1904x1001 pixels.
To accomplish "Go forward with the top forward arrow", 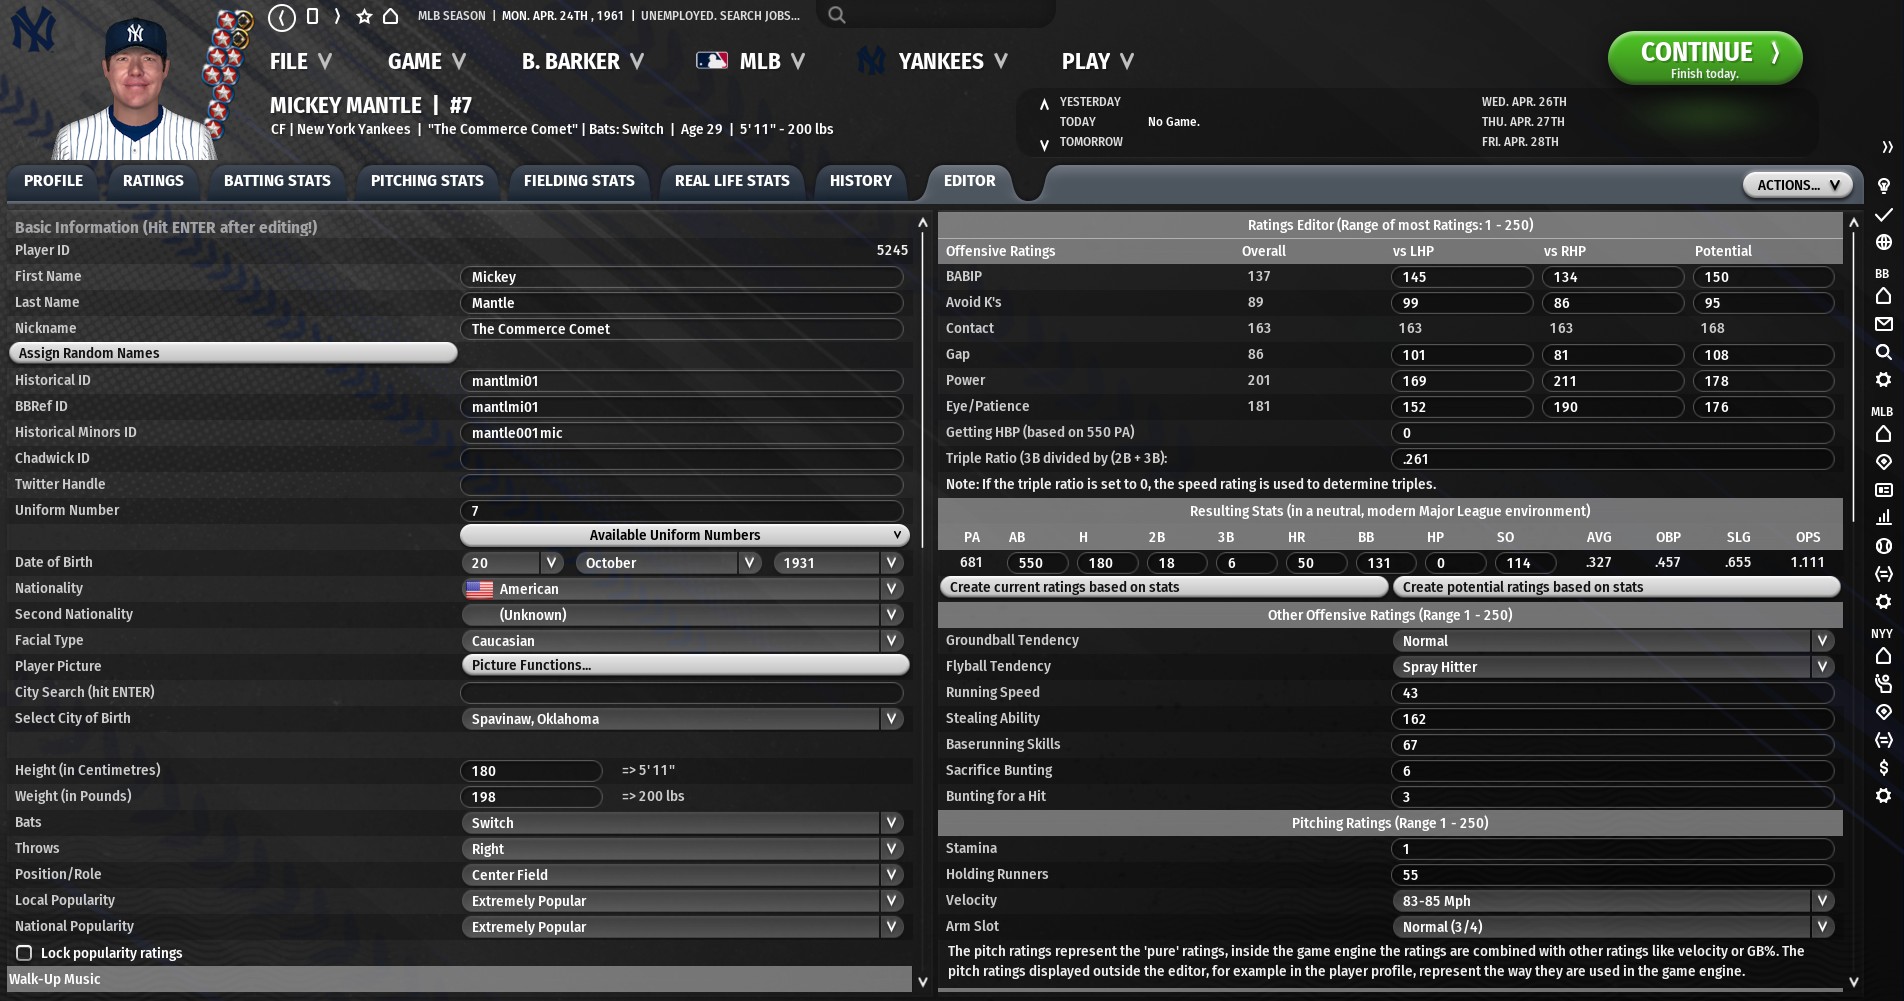I will coord(337,16).
